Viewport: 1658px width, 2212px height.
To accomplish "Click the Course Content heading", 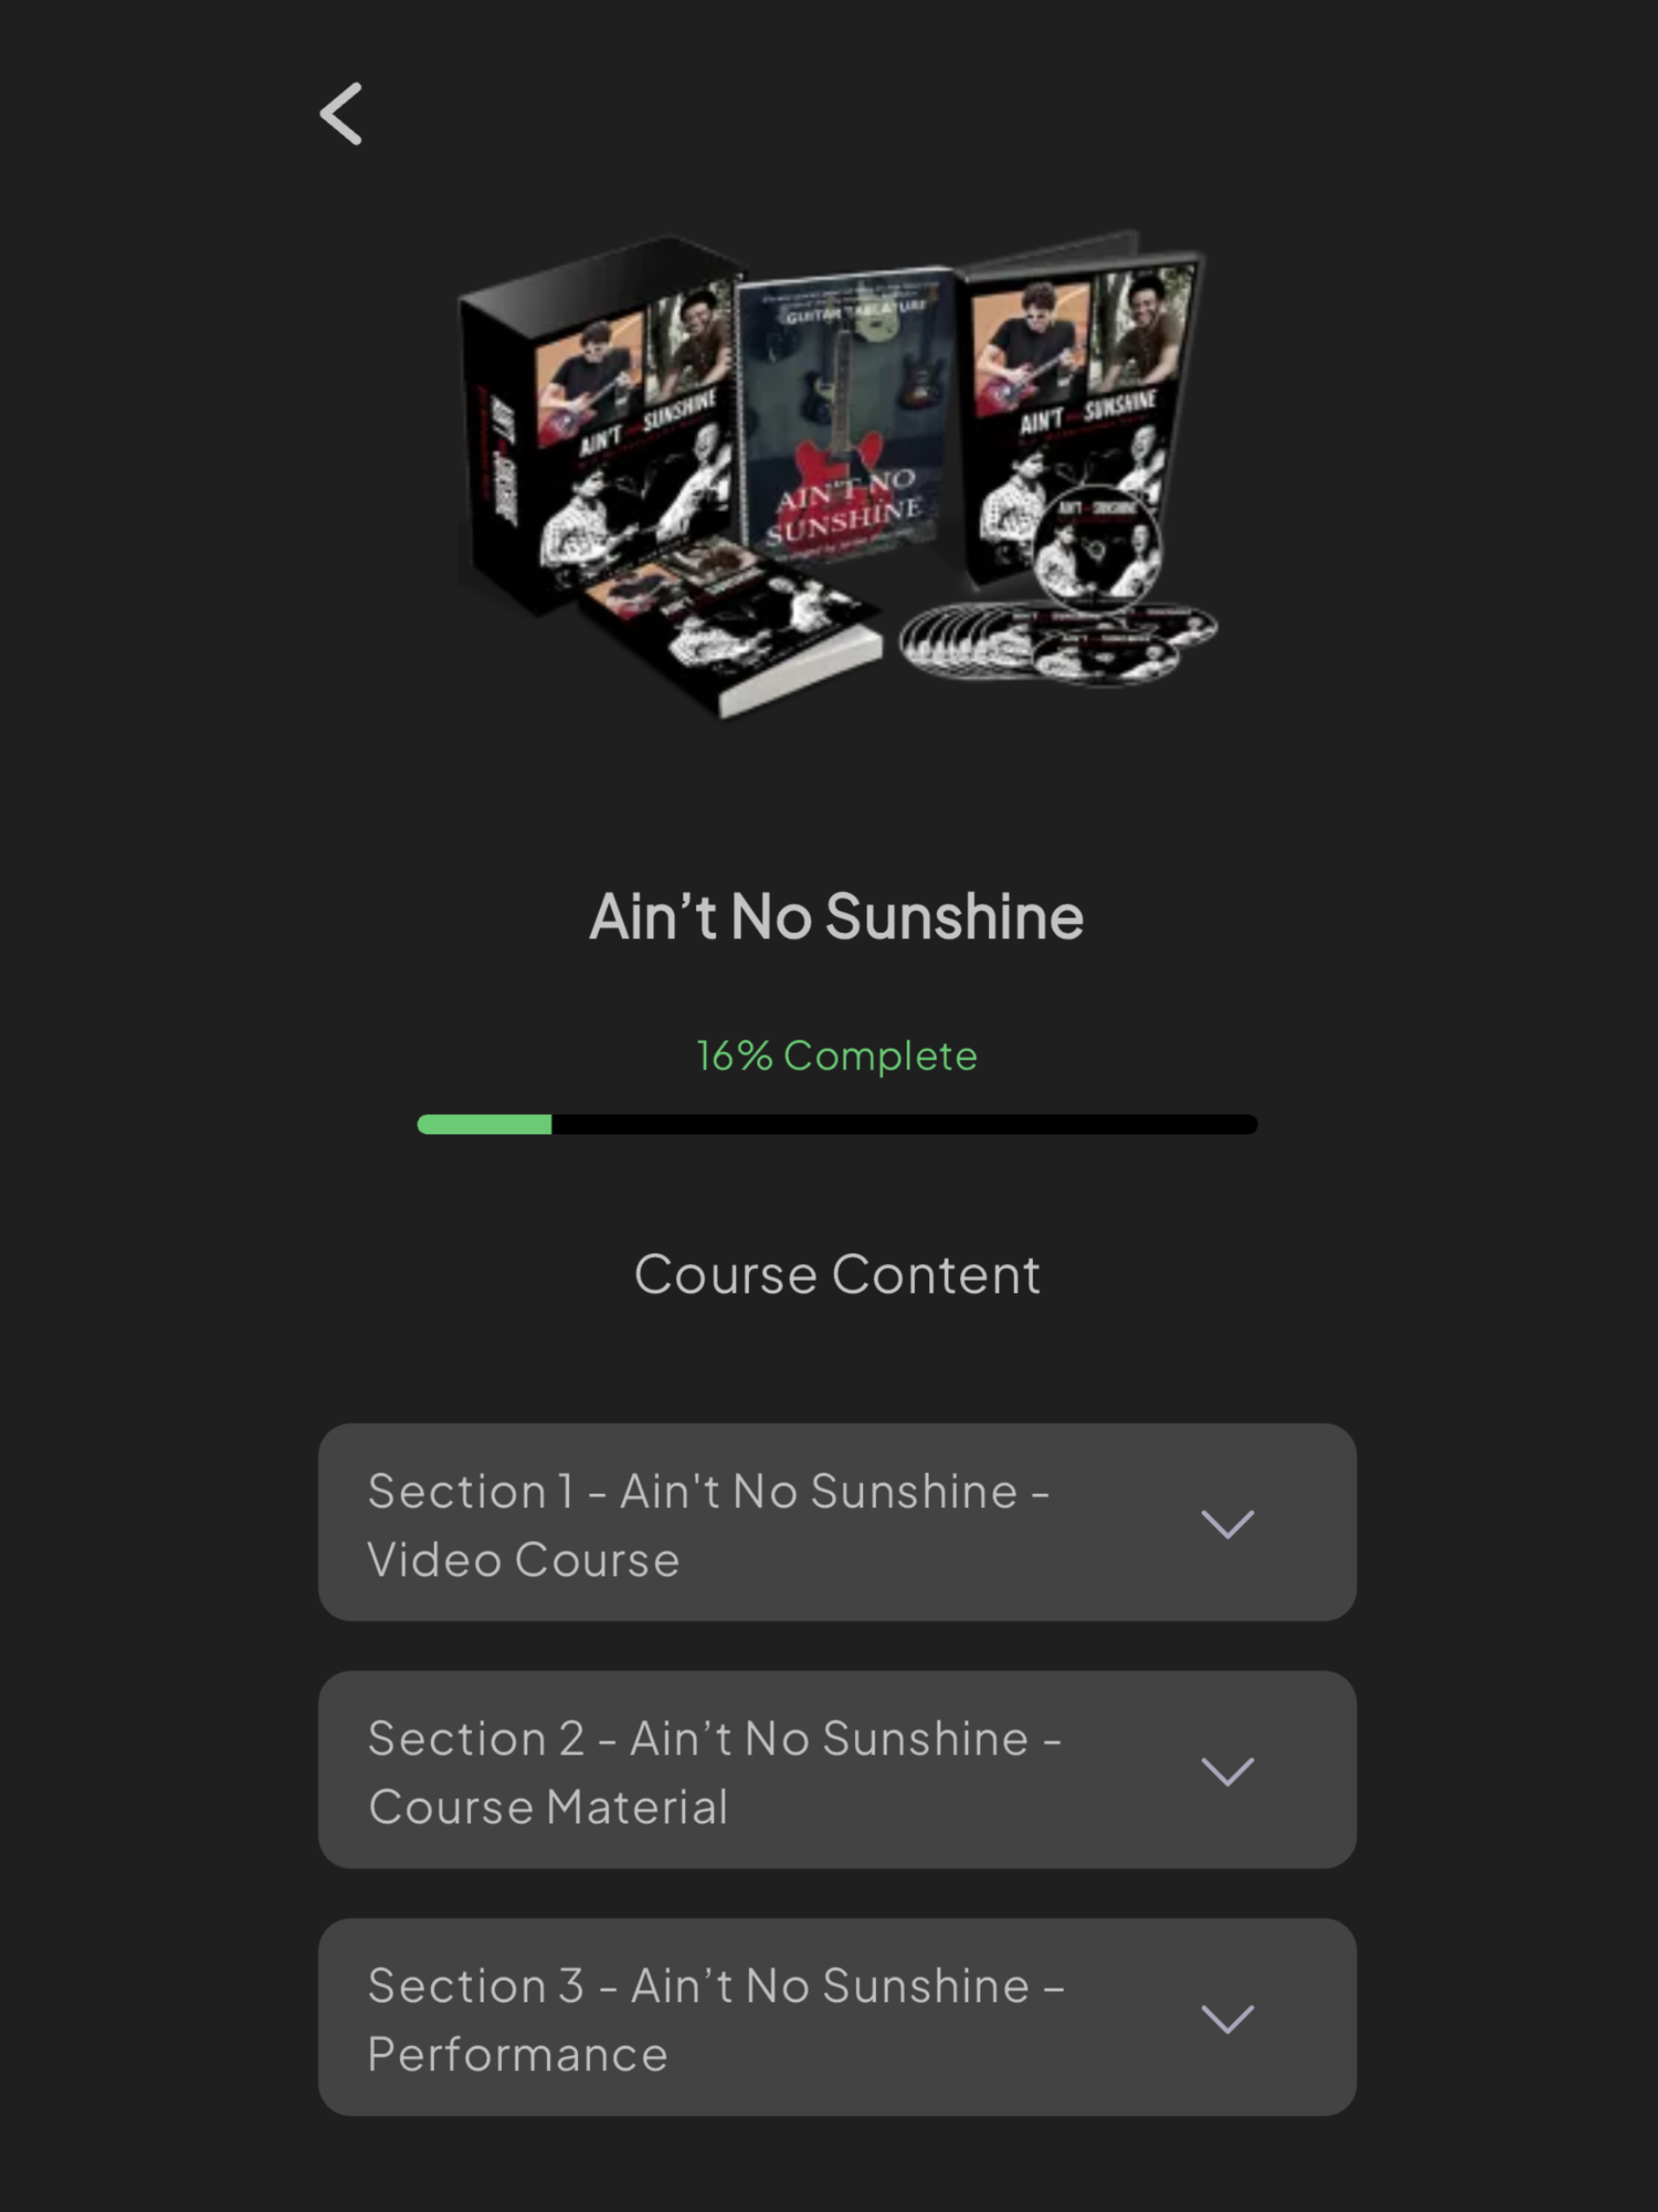I will click(x=837, y=1275).
